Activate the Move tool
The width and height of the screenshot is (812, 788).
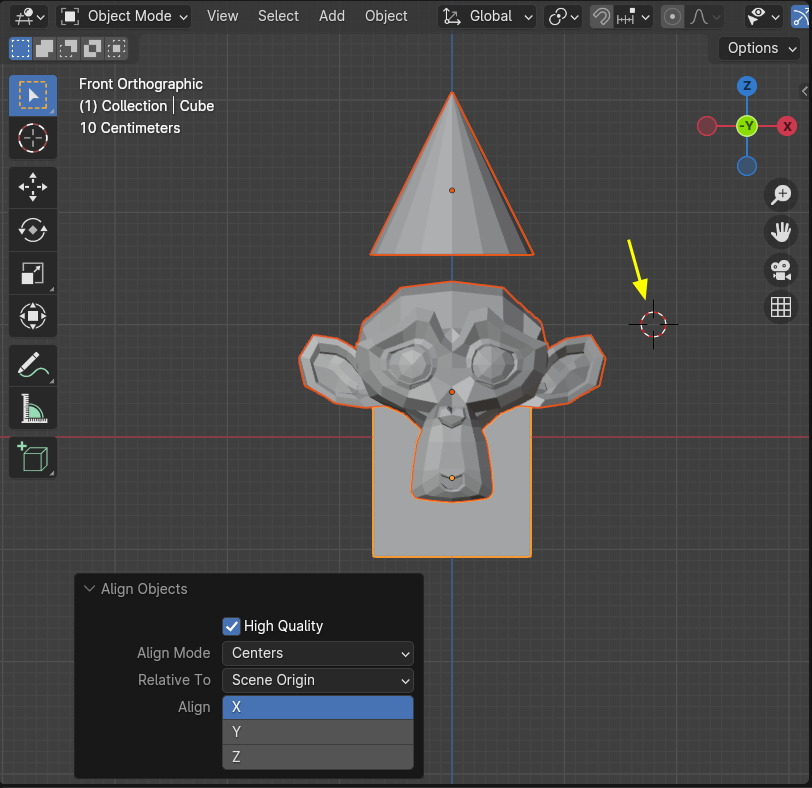click(x=33, y=187)
